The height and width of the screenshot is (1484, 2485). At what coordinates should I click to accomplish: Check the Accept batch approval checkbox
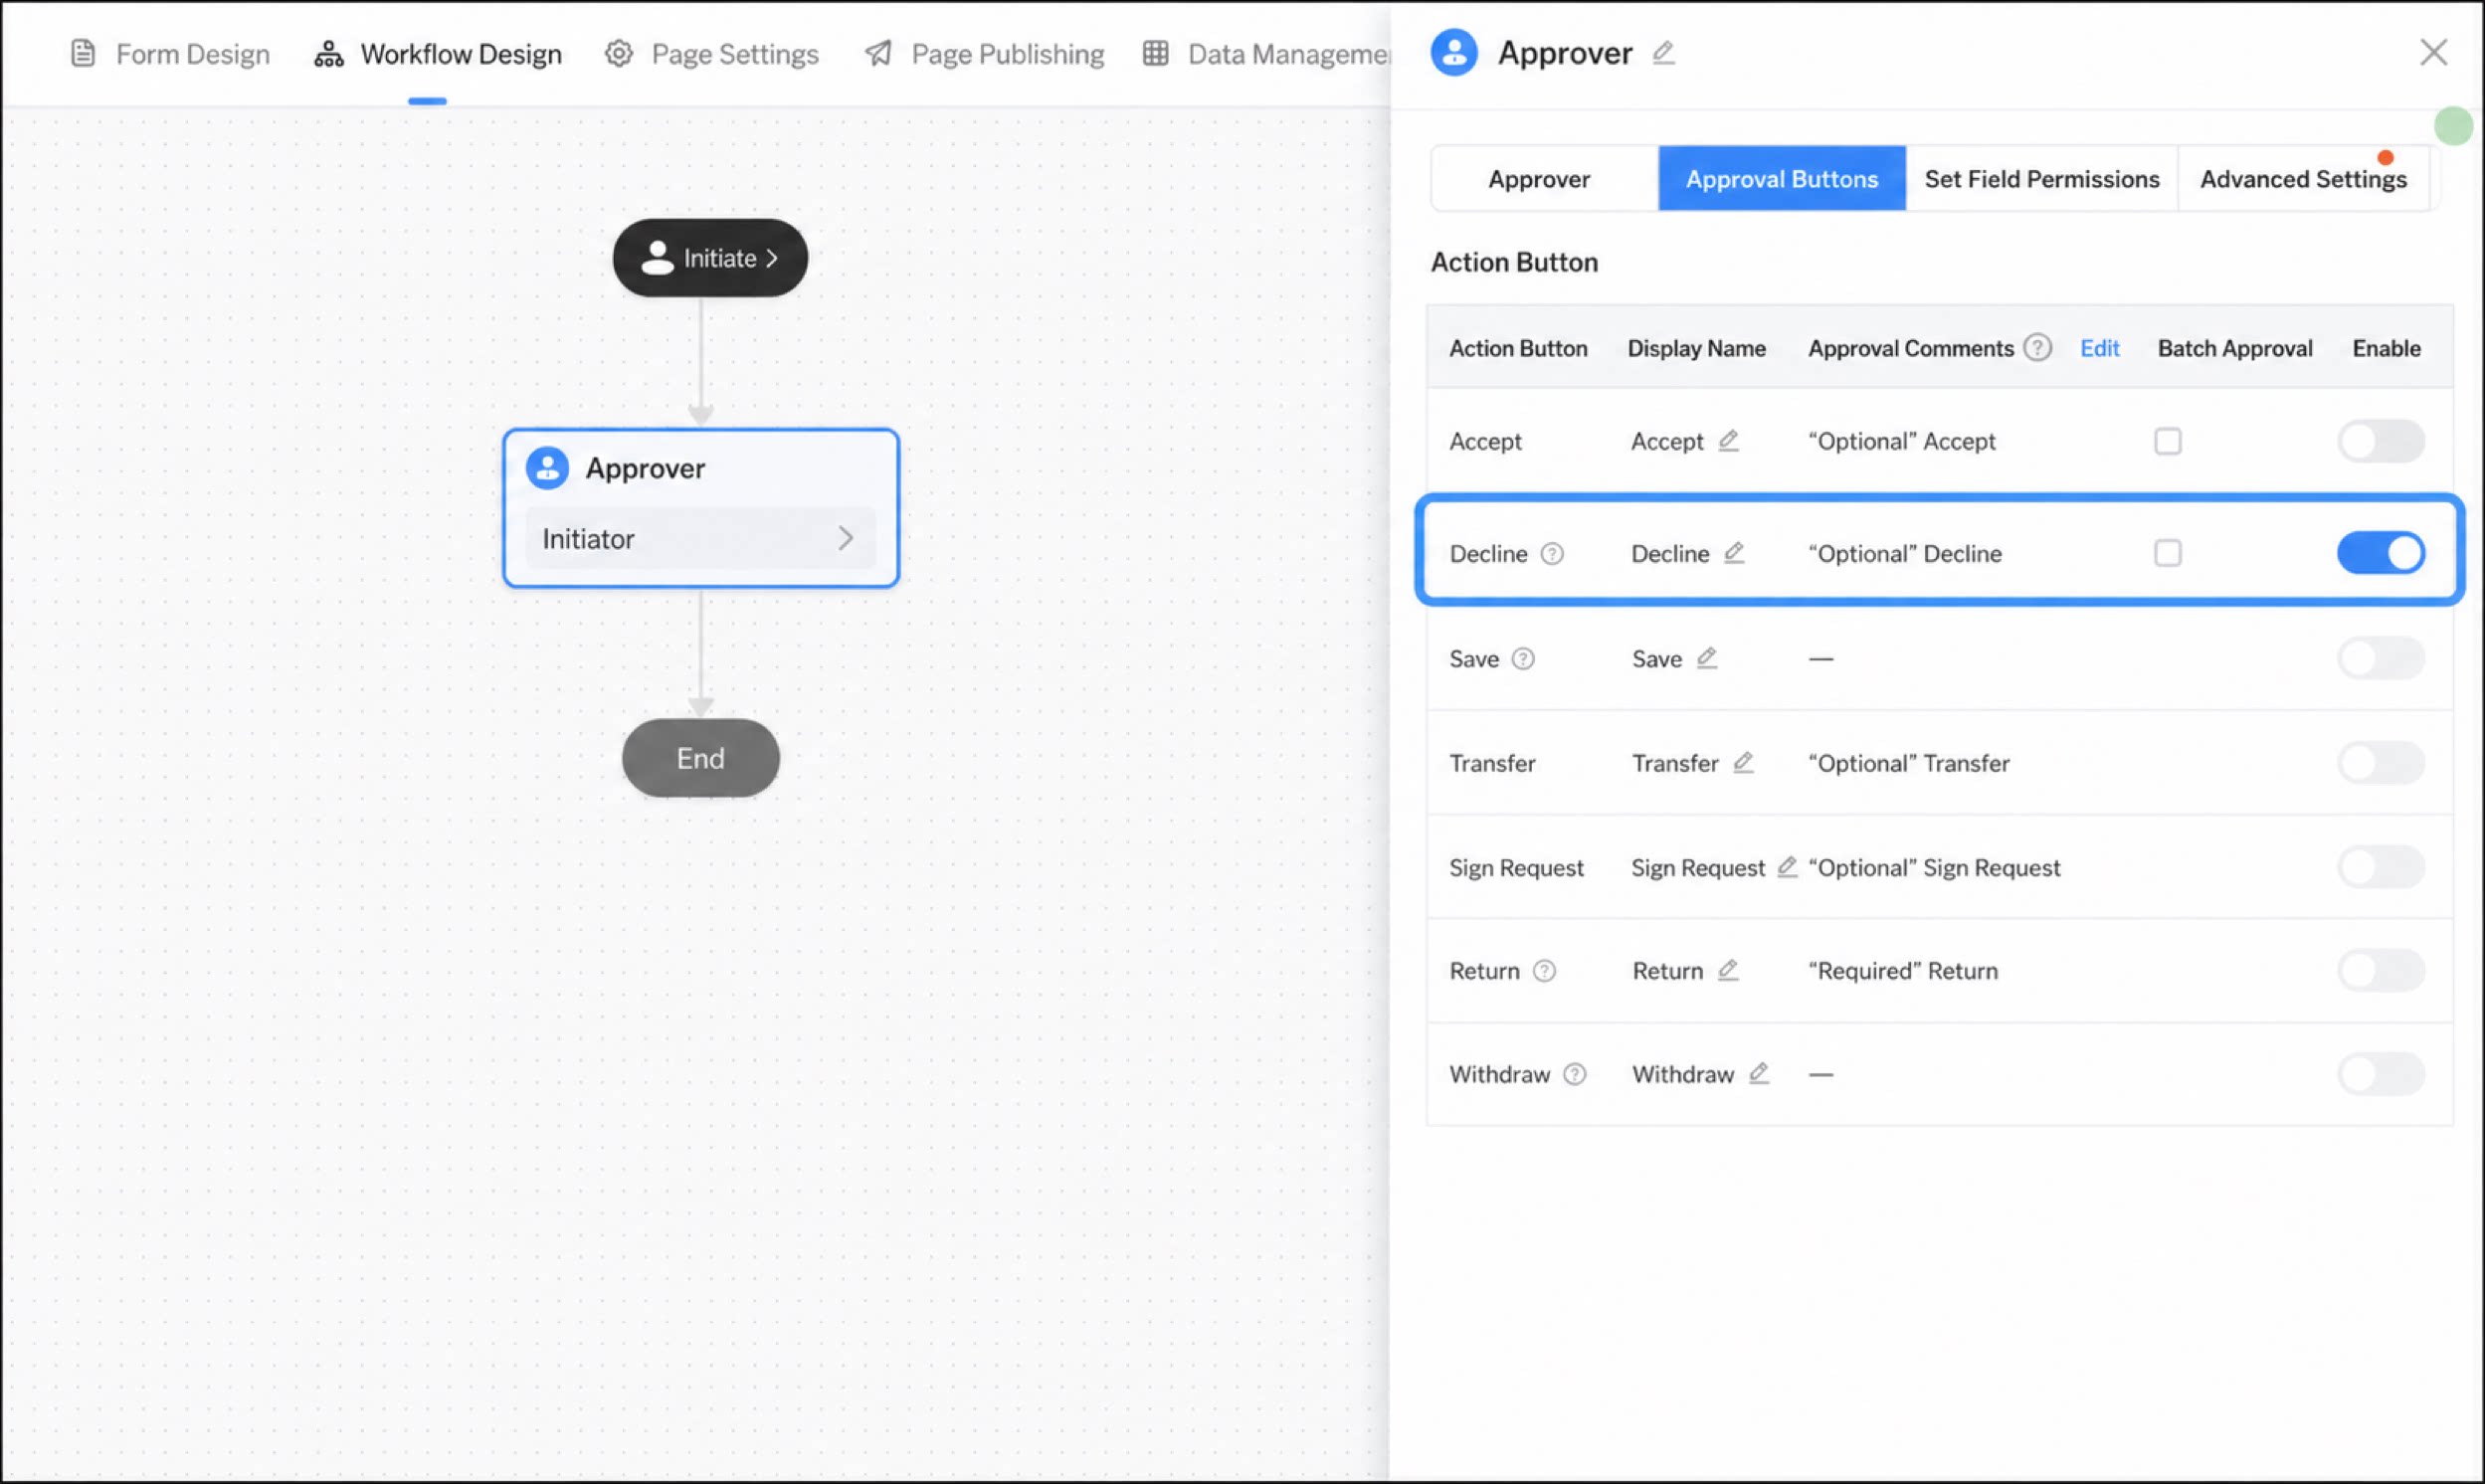tap(2168, 441)
